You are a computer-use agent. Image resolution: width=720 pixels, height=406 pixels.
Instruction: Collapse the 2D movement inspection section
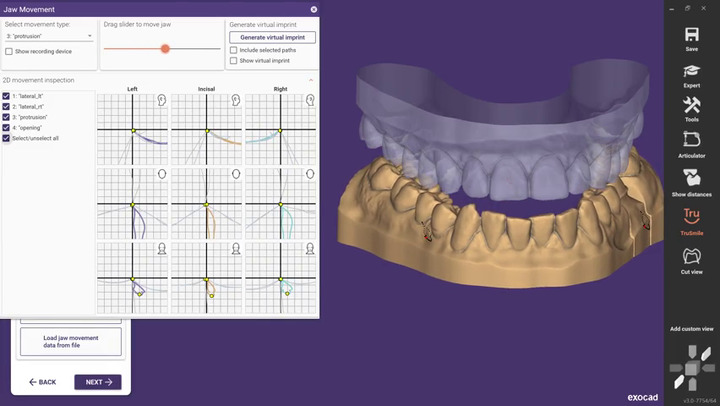[x=310, y=80]
